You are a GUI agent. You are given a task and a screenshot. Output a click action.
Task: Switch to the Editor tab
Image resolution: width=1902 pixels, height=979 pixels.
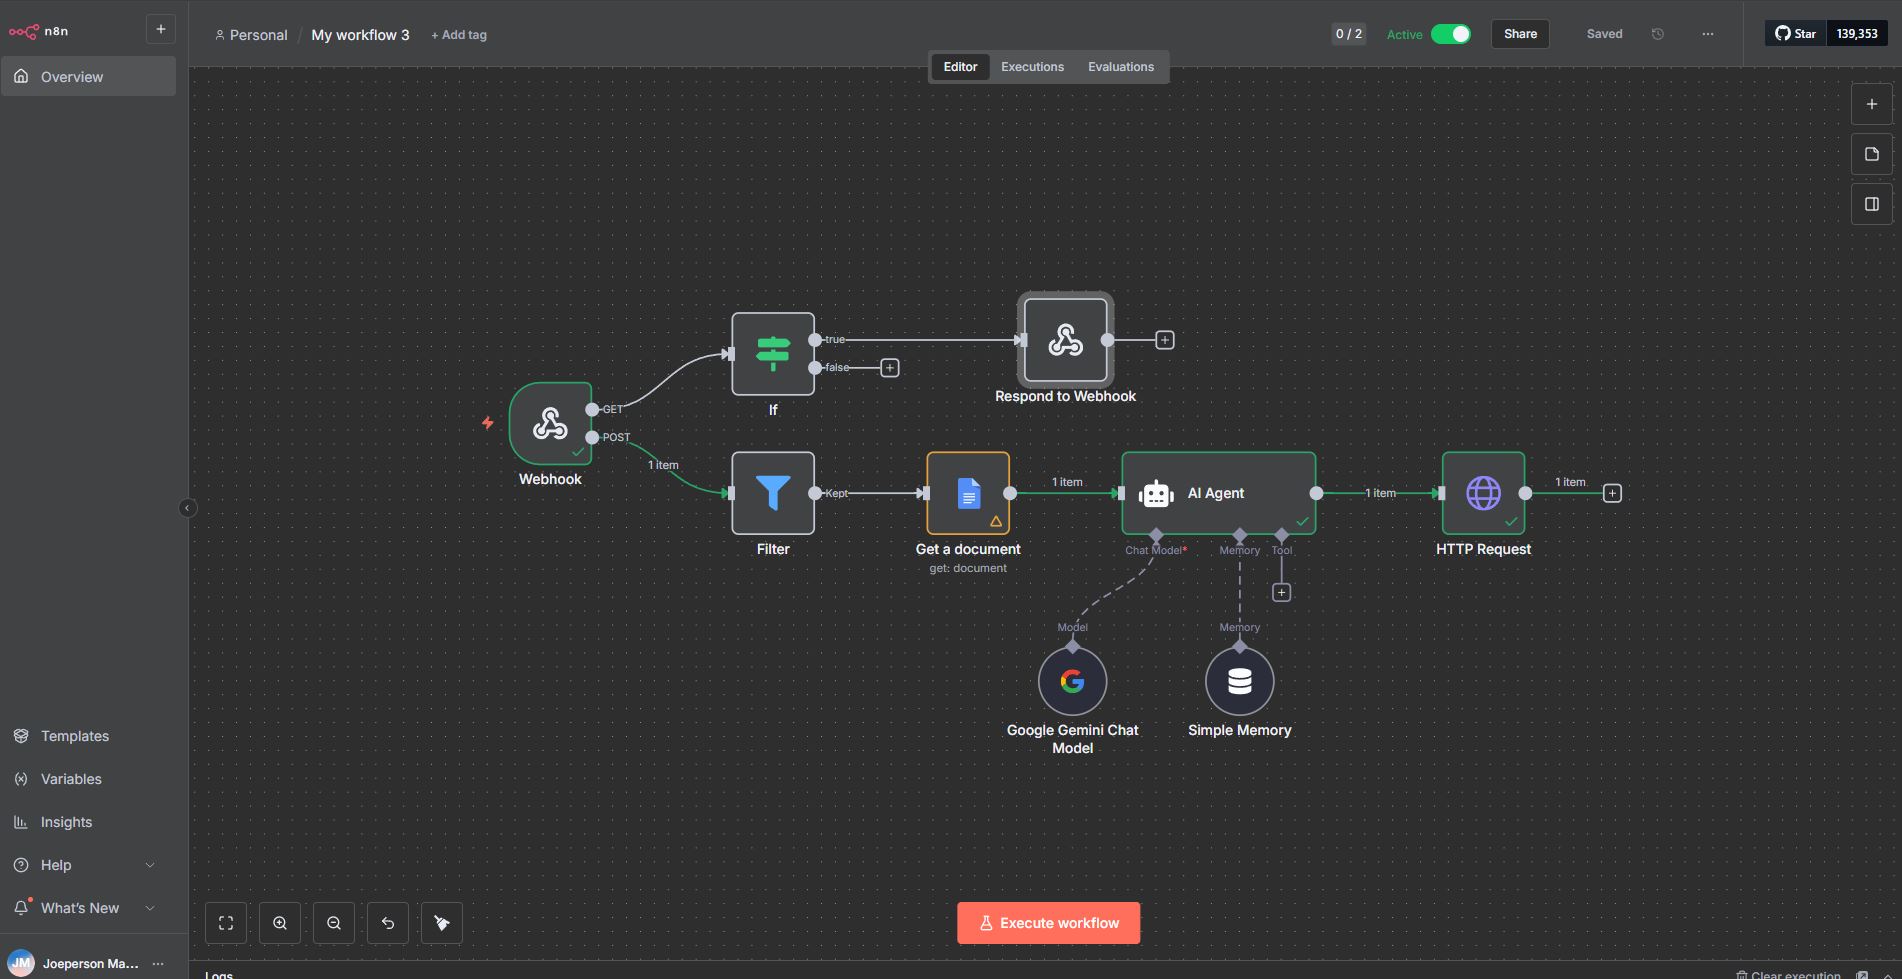pos(960,67)
